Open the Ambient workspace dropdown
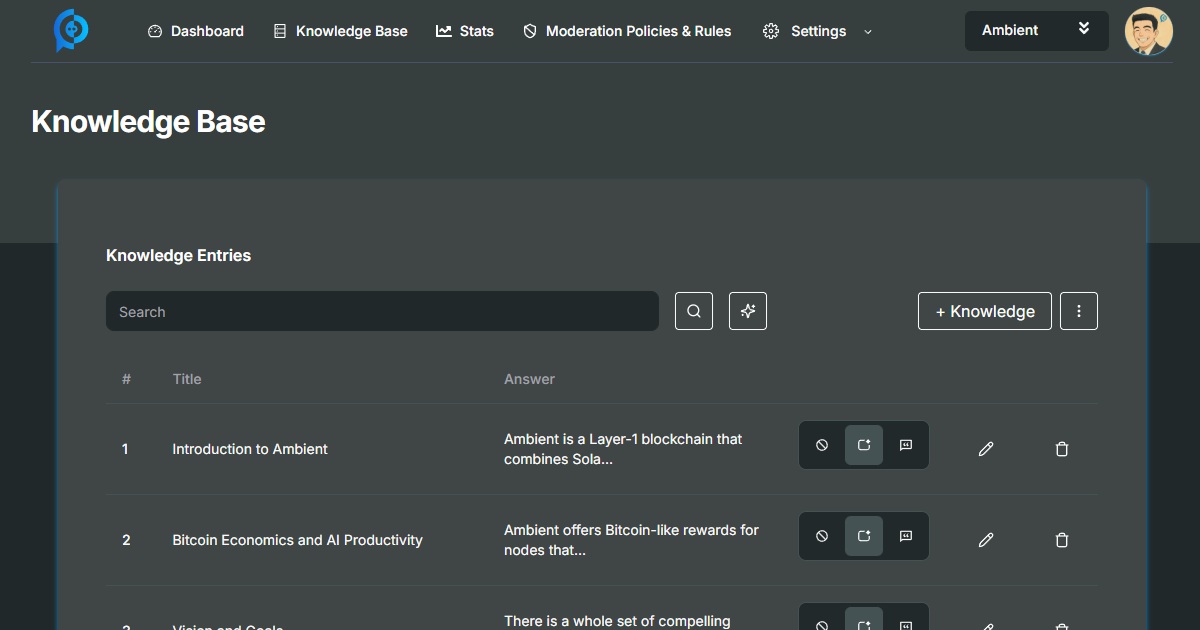The image size is (1200, 630). pyautogui.click(x=1036, y=31)
